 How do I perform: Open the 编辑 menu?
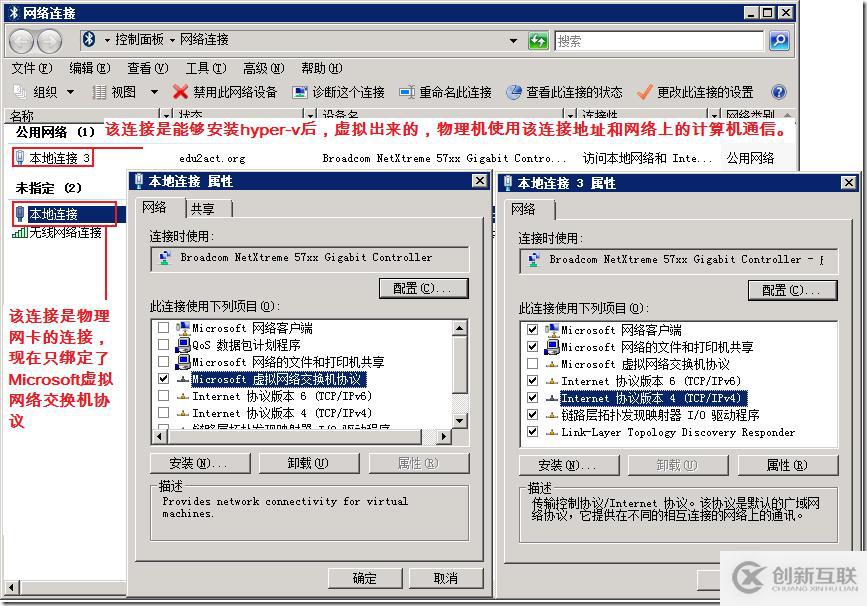[90, 68]
